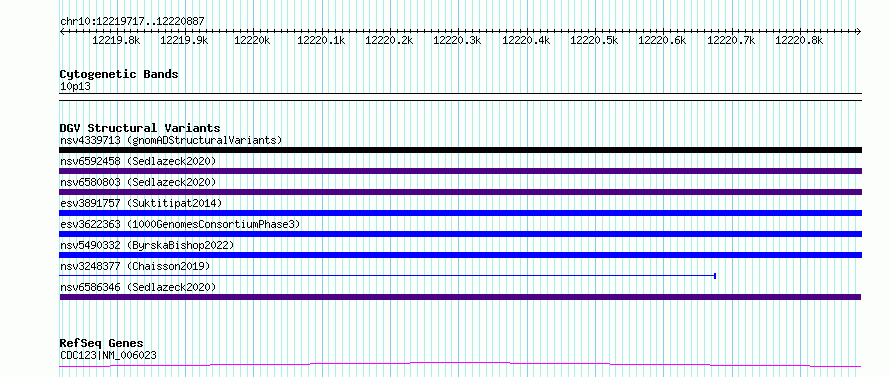Click the right arrowhead of the ruler
The image size is (890, 377).
click(859, 31)
